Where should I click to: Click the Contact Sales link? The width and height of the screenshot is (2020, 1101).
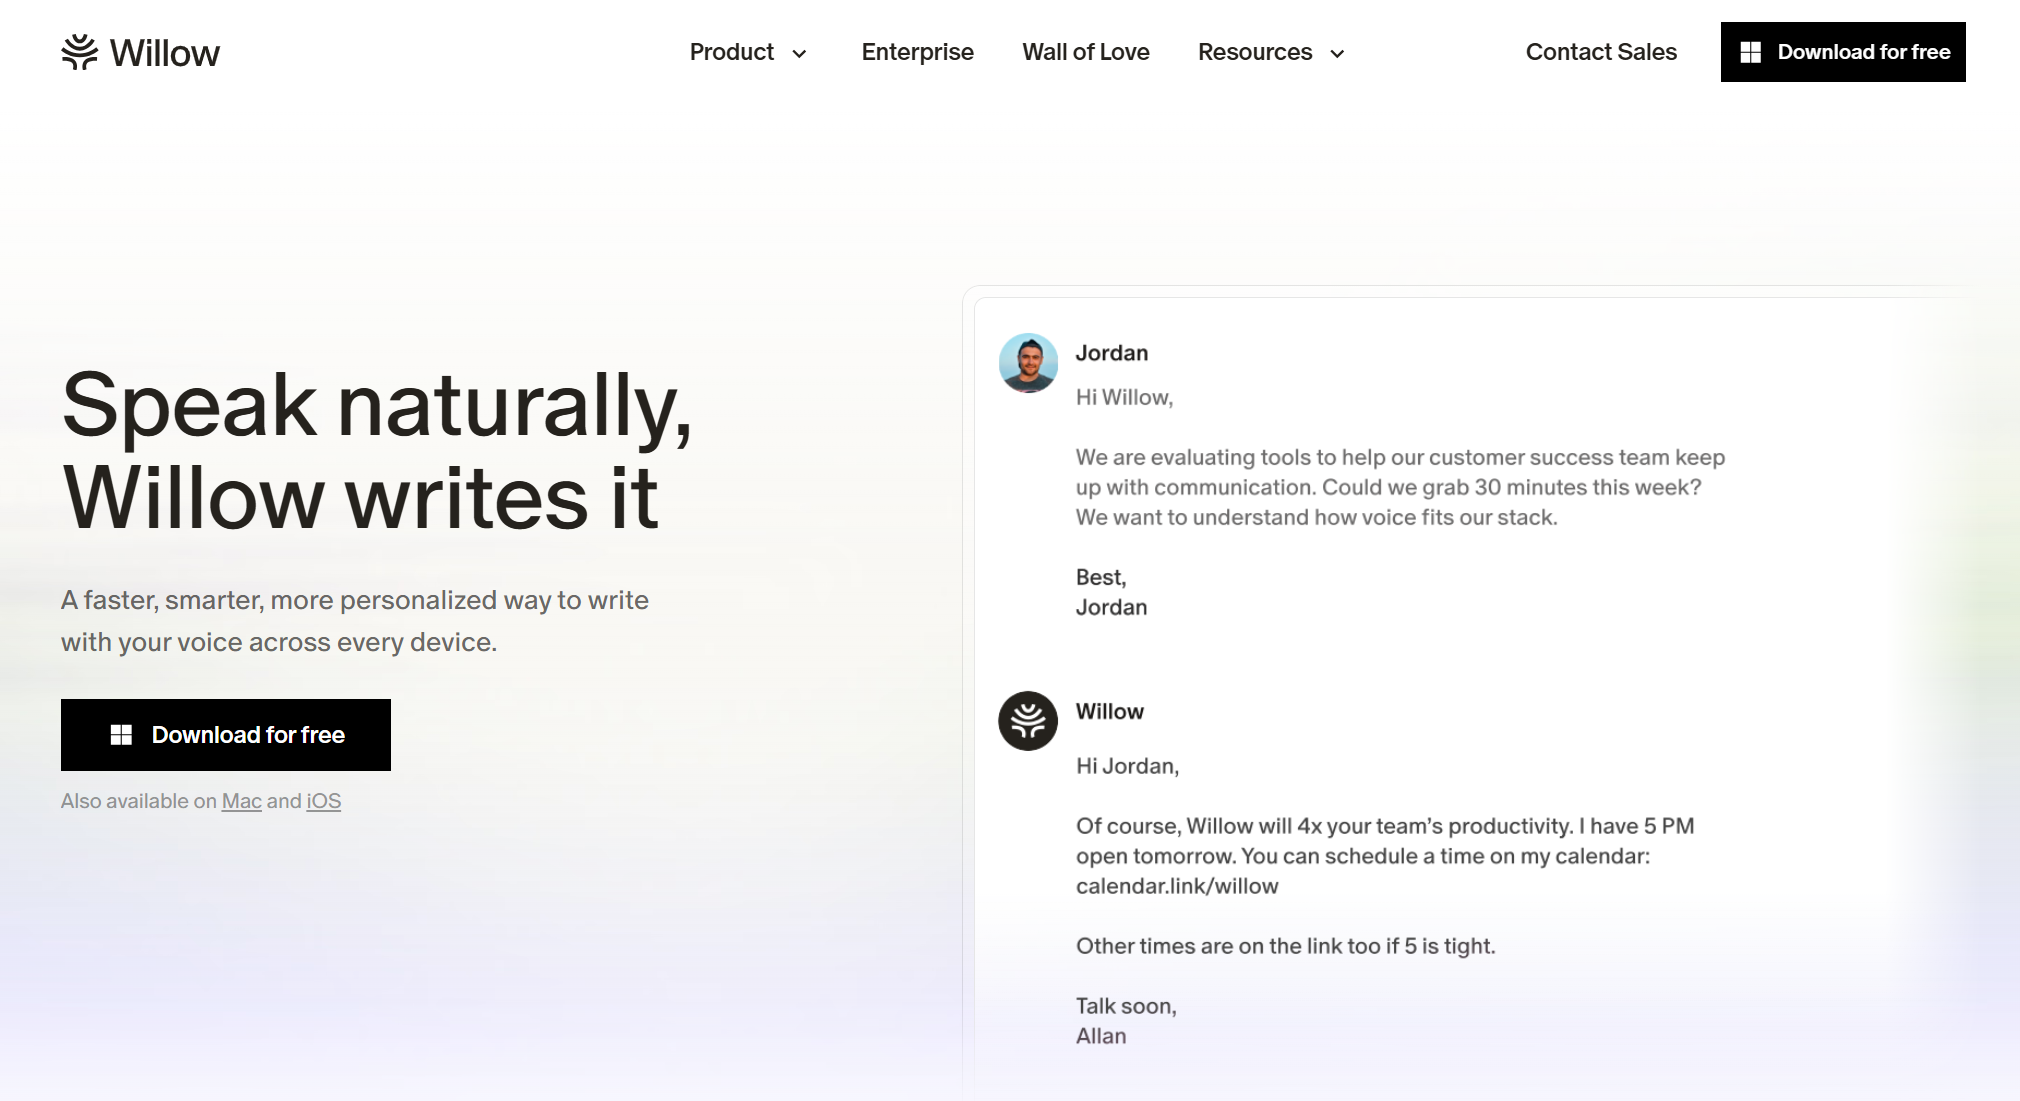tap(1601, 52)
